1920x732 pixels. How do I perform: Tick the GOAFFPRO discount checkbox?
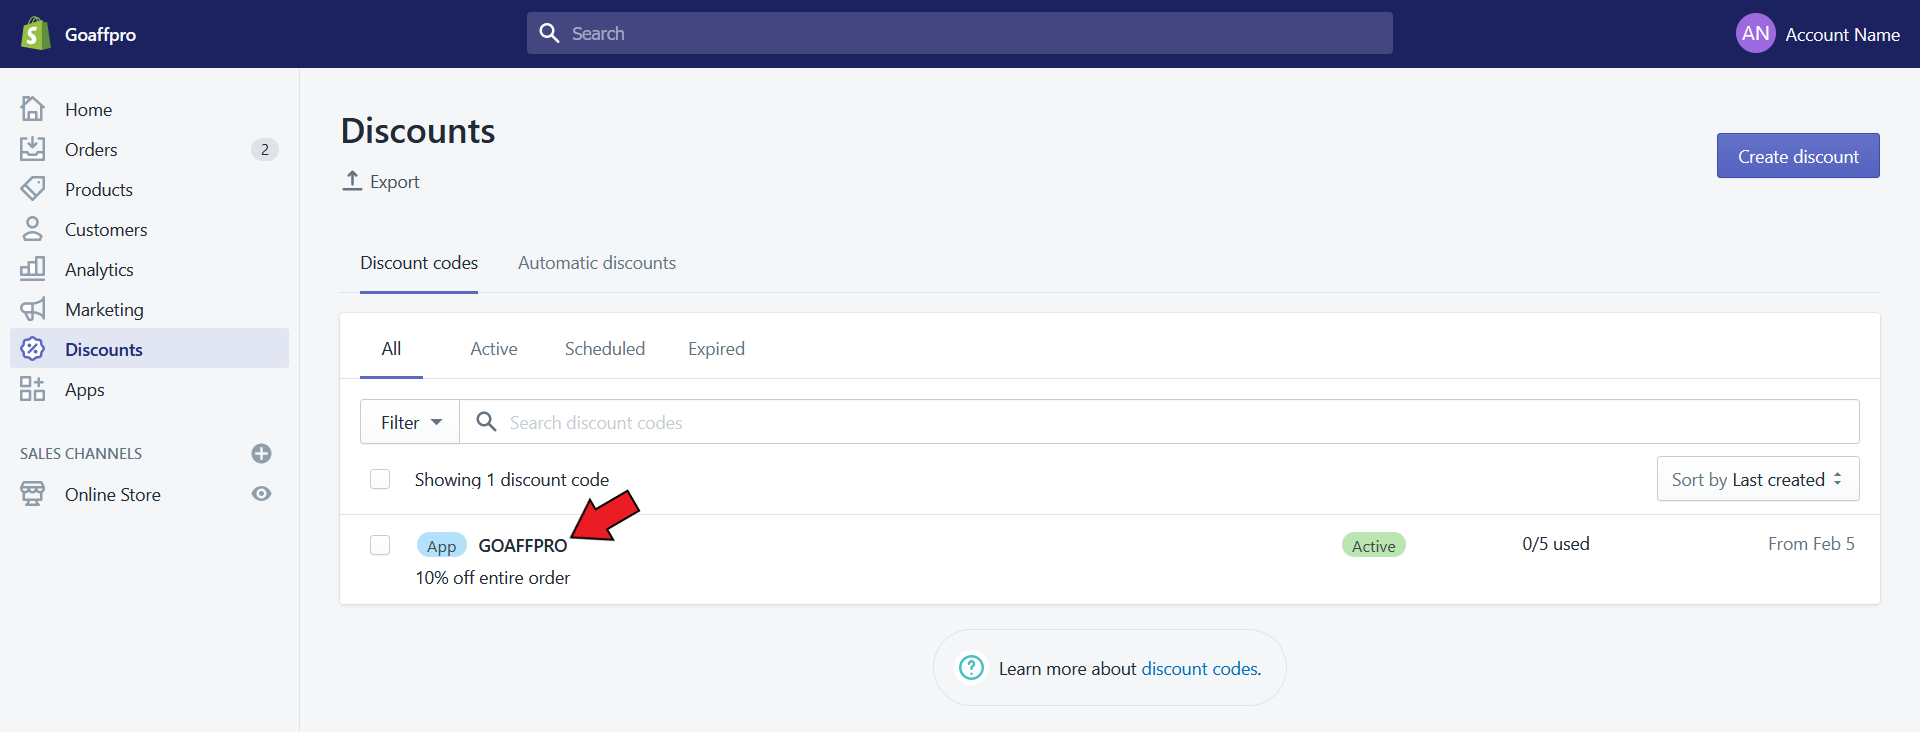tap(380, 545)
